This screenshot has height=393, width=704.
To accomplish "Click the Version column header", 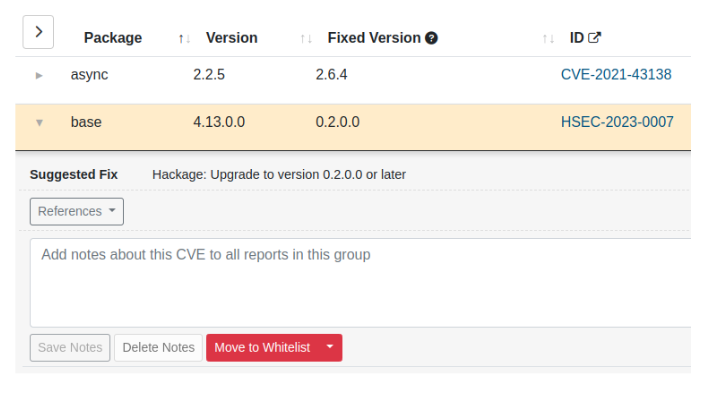I will [x=232, y=38].
